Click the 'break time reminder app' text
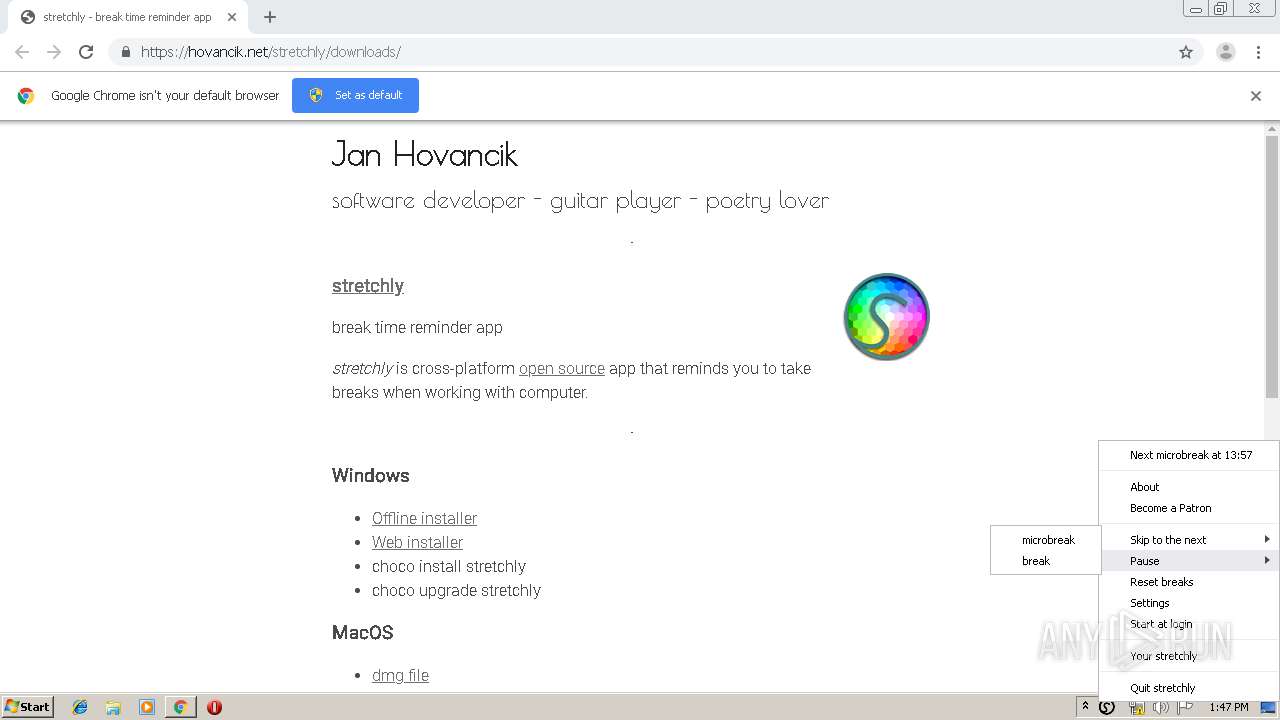This screenshot has width=1280, height=720. pos(417,327)
